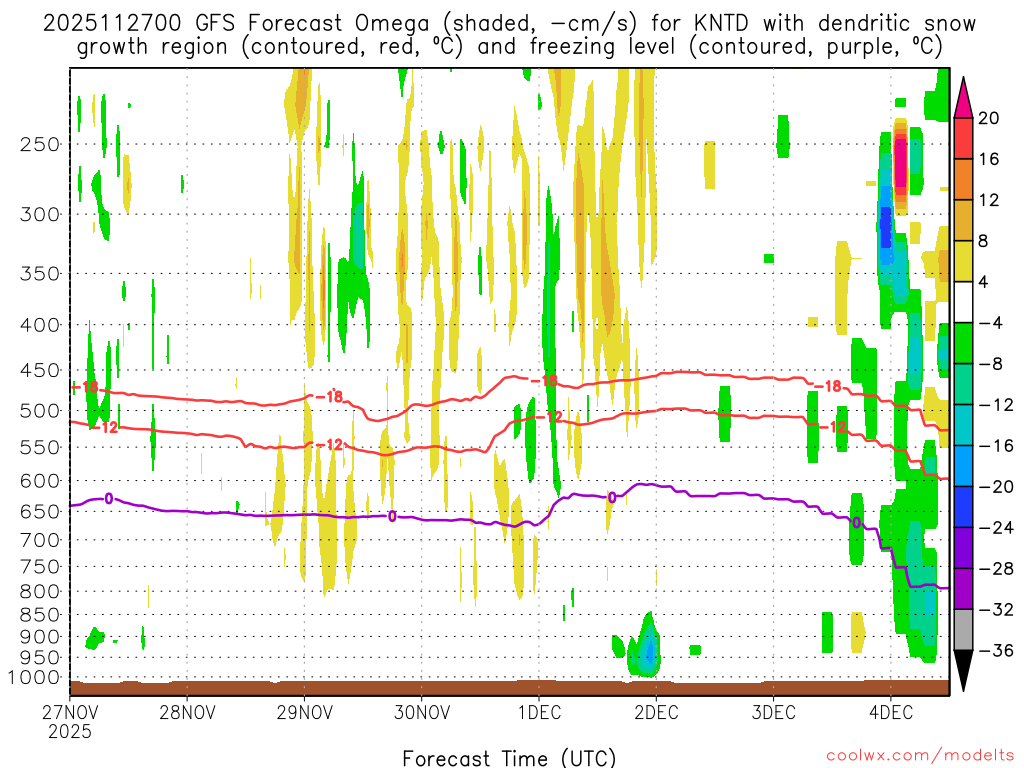
Task: Click the dark blue colorbar swatch between -20 and -24
Action: point(963,507)
